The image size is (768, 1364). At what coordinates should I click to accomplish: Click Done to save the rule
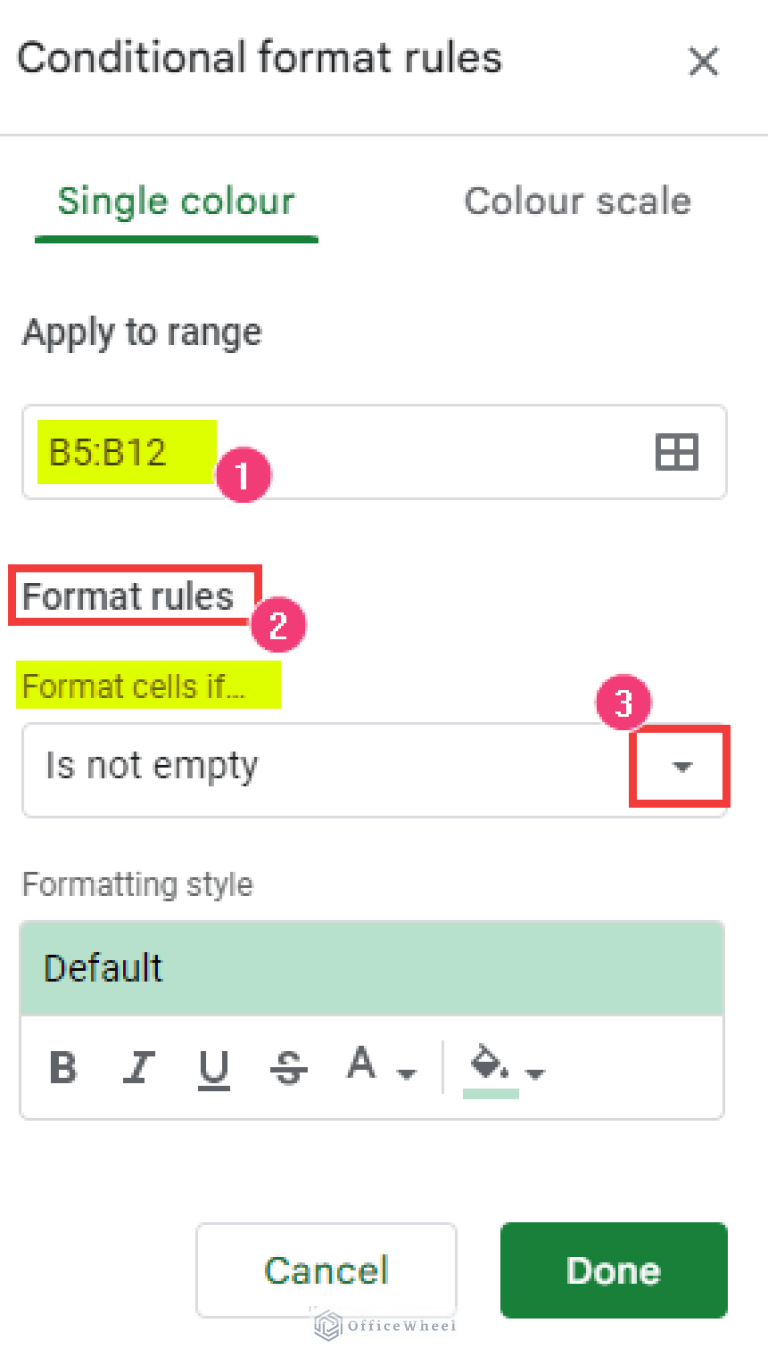(613, 1270)
